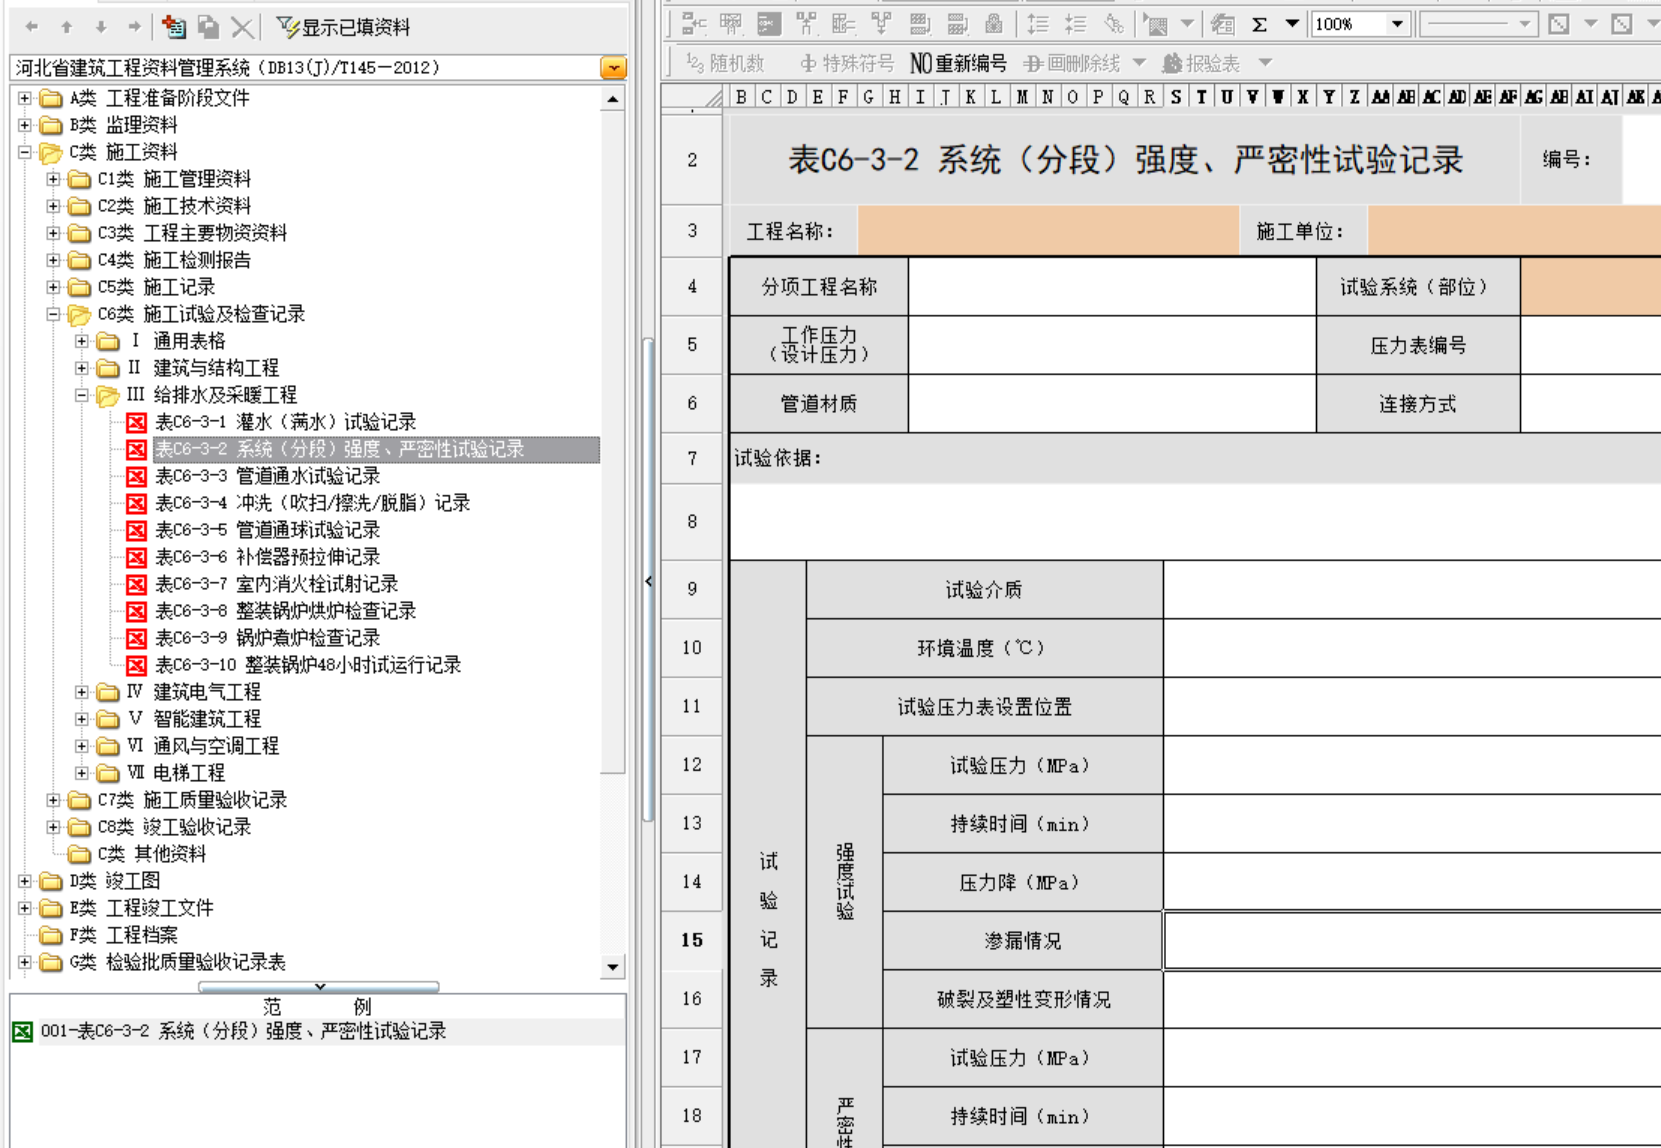Image resolution: width=1661 pixels, height=1148 pixels.
Task: Click the up arrow navigation icon
Action: point(66,27)
